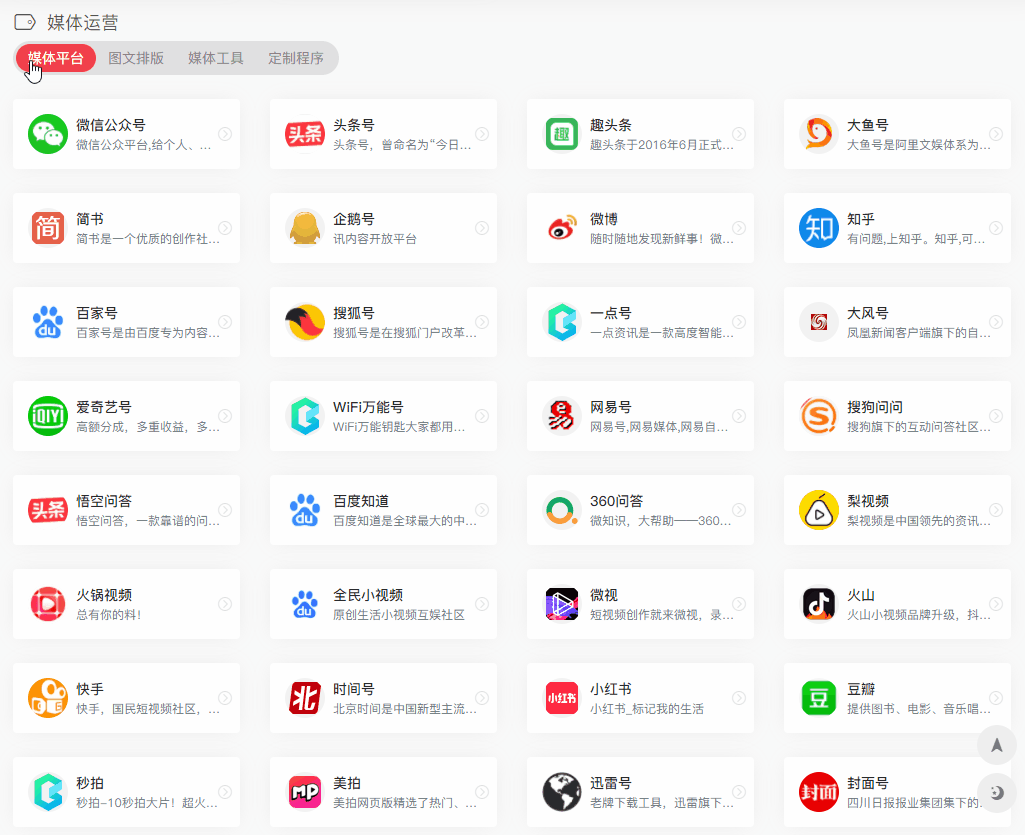Click the 小红书 red icon
1025x835 pixels.
[x=562, y=698]
